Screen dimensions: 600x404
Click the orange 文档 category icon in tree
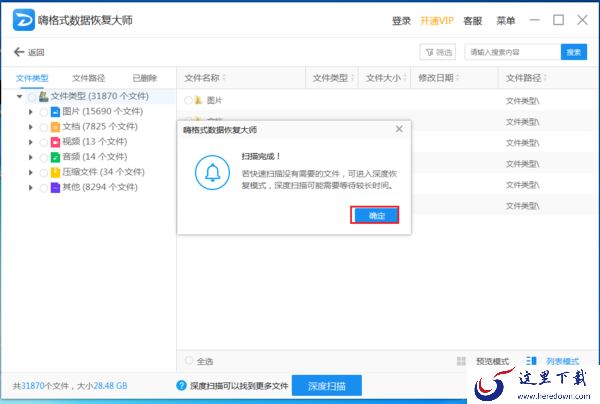click(55, 127)
